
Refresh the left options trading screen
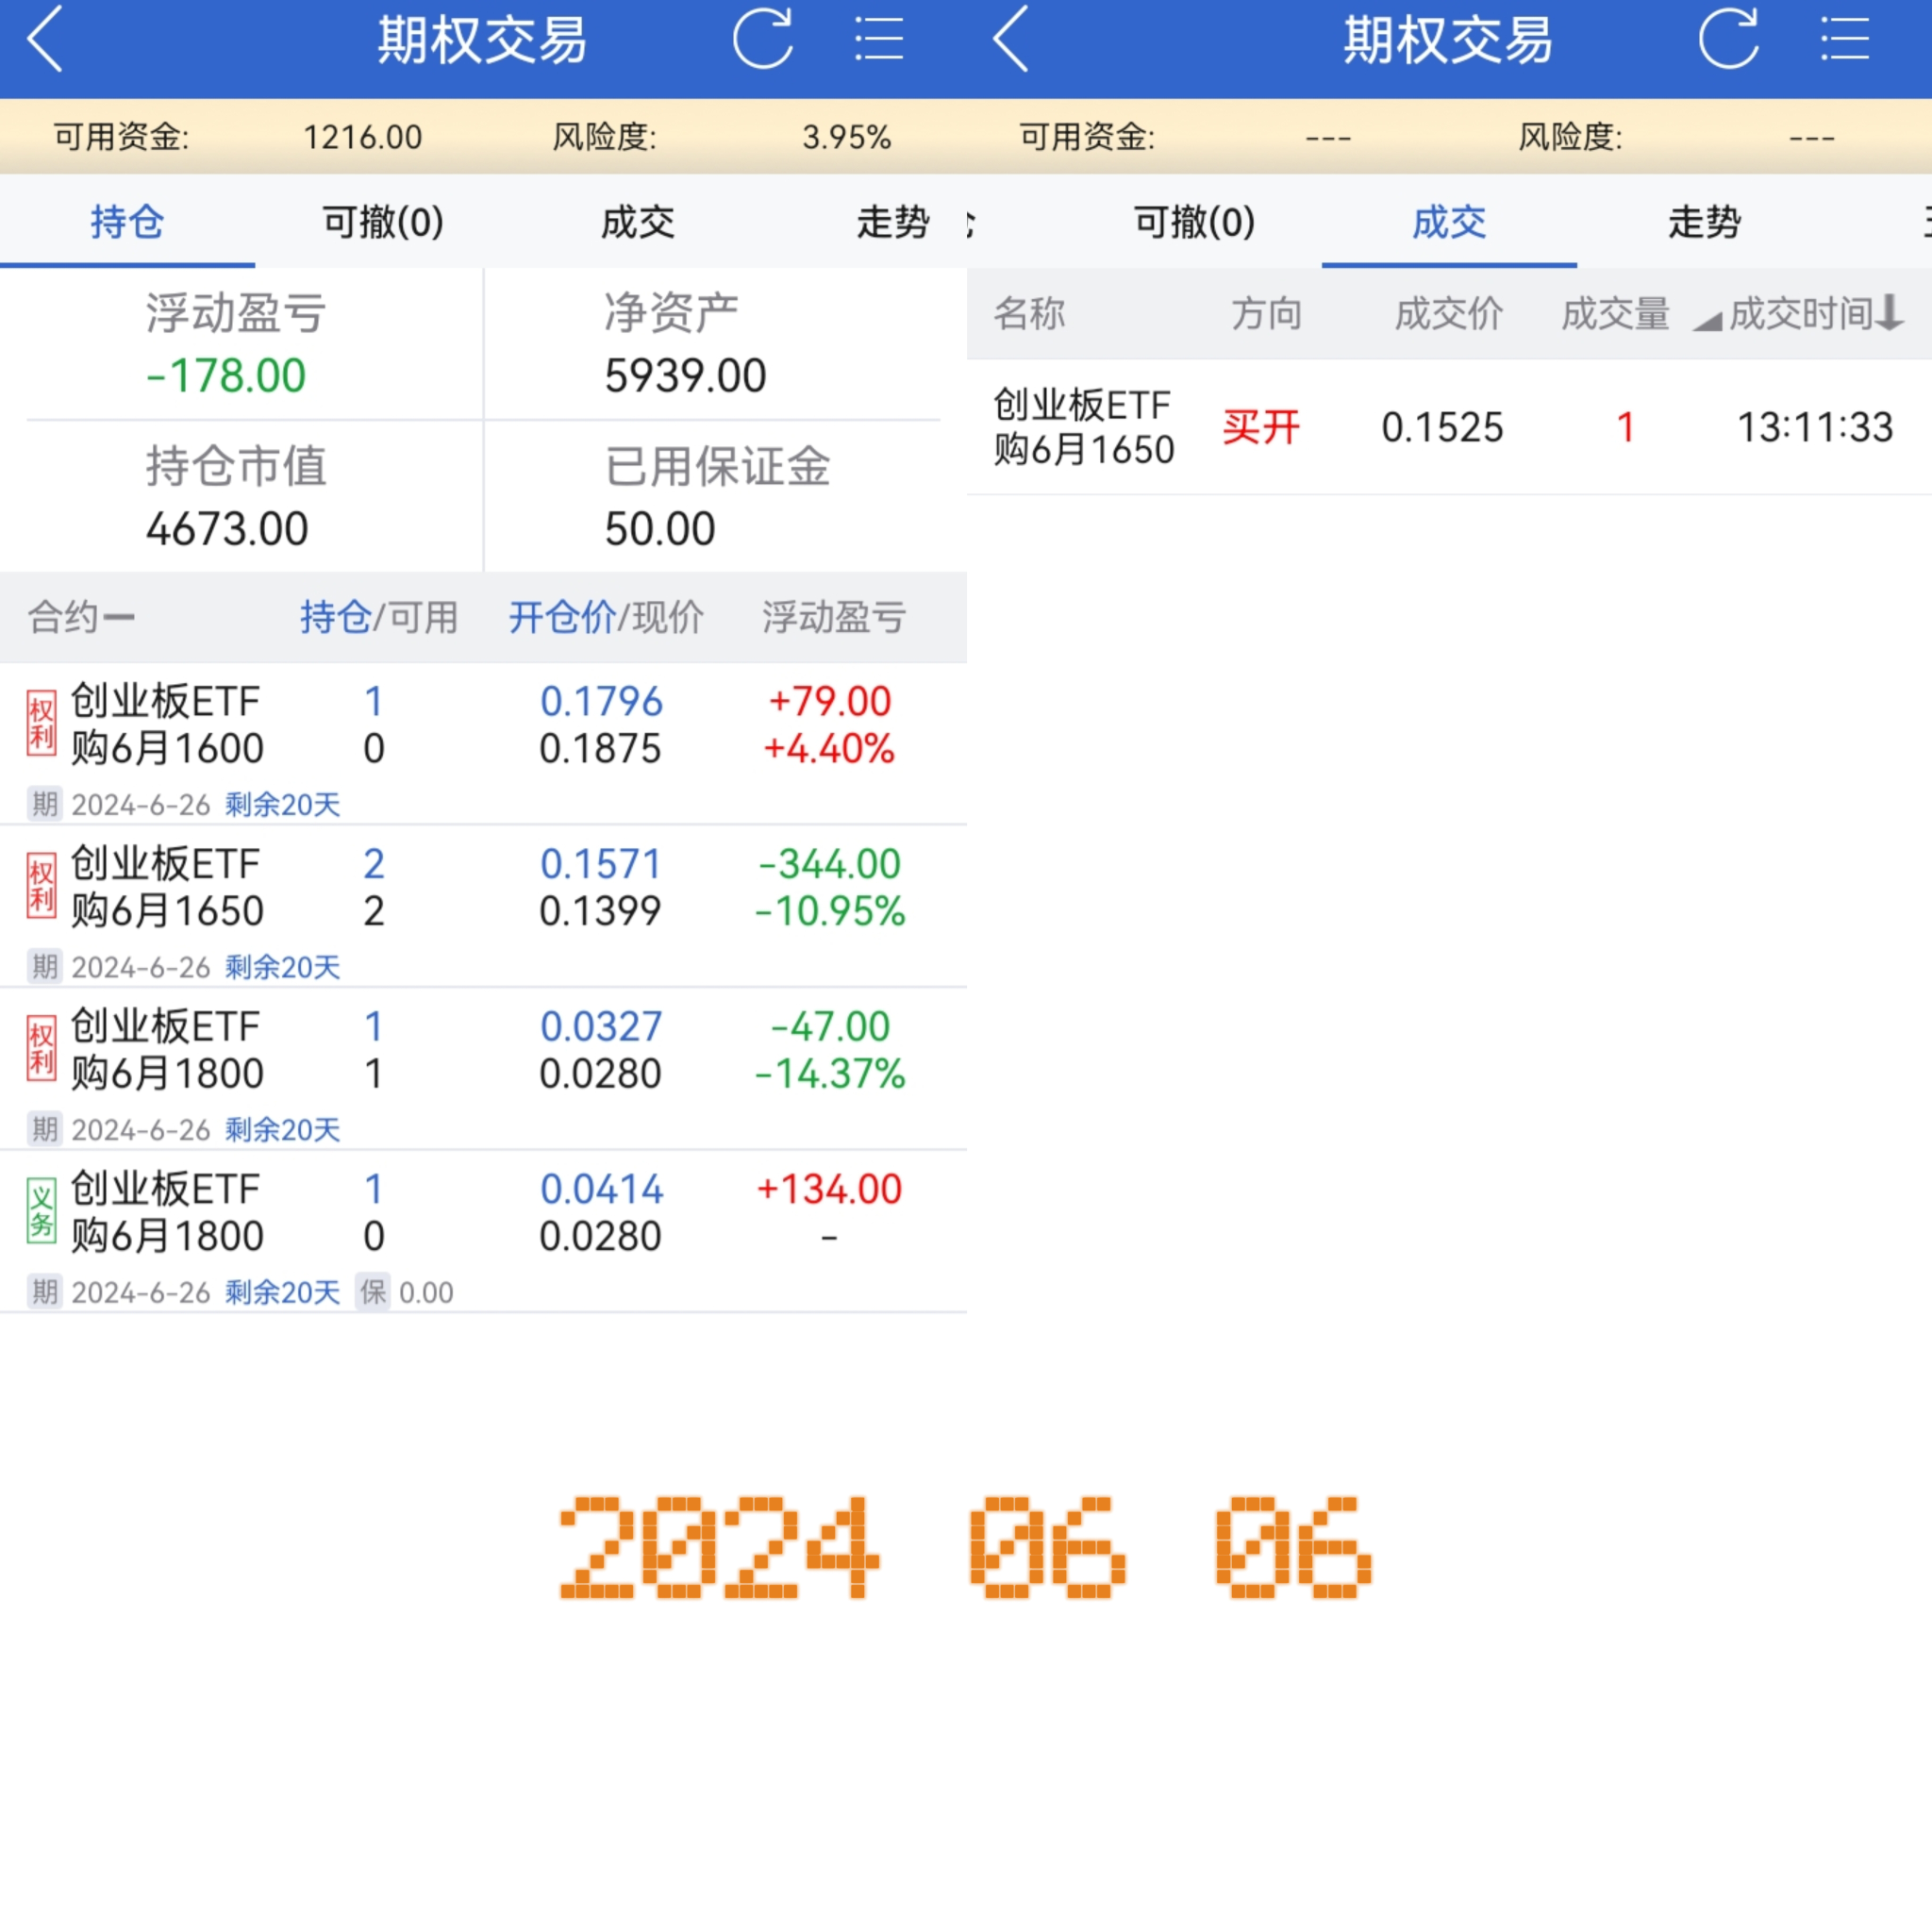[x=763, y=40]
